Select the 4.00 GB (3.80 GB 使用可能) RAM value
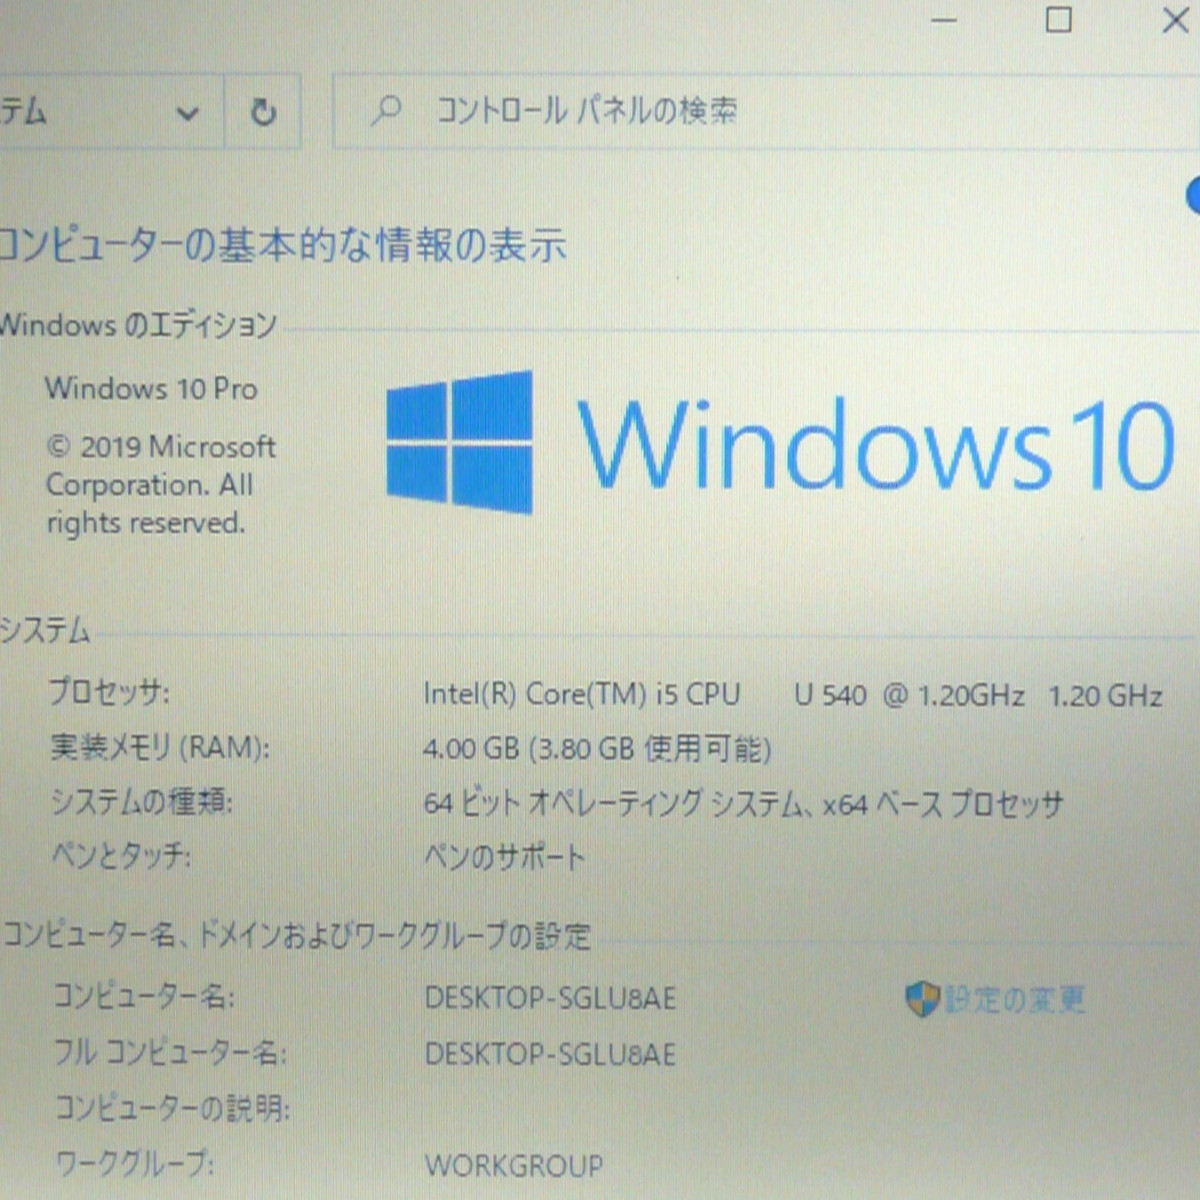Viewport: 1200px width, 1200px height. click(597, 748)
